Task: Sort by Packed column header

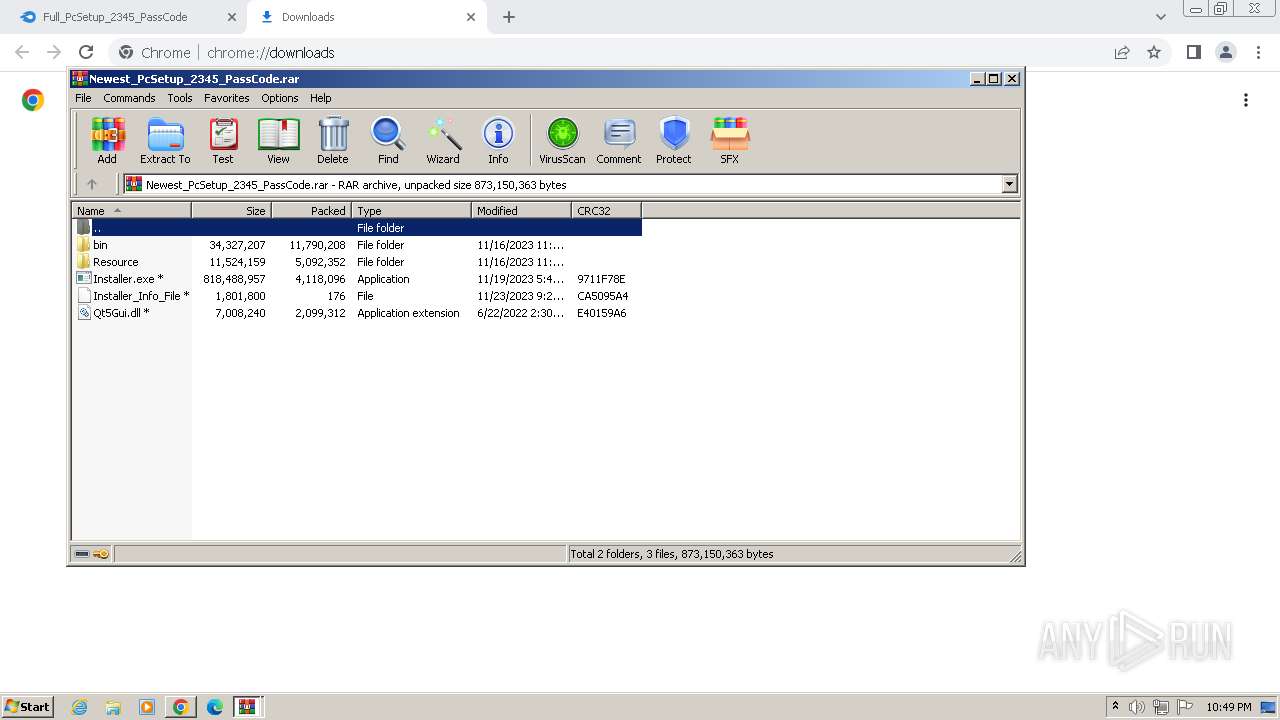Action: (x=311, y=210)
